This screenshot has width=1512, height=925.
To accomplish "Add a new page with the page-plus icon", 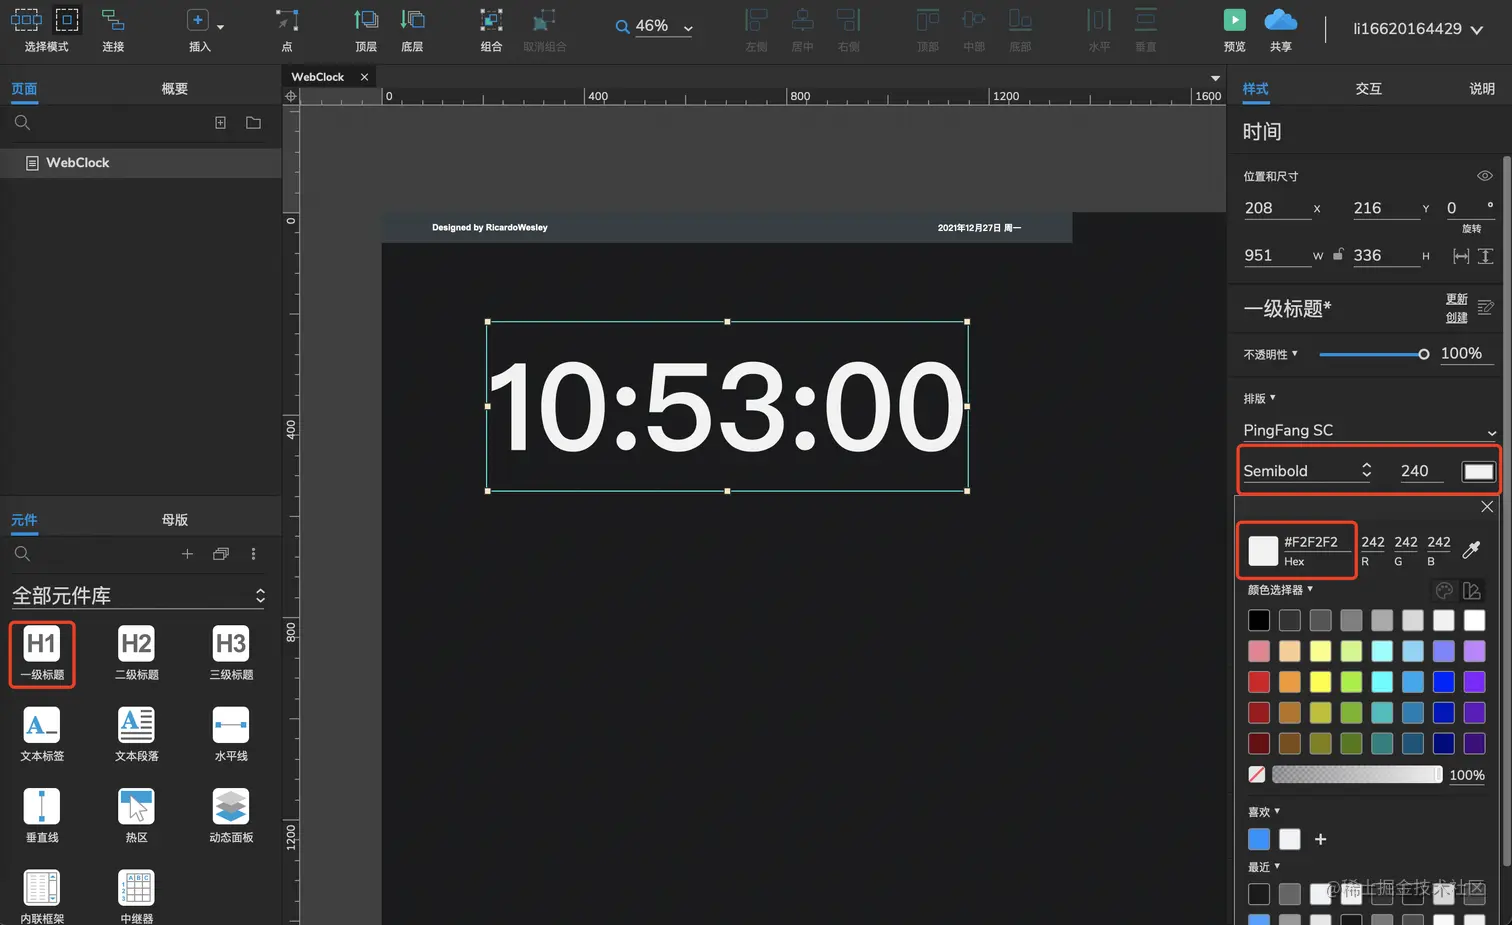I will pyautogui.click(x=220, y=122).
